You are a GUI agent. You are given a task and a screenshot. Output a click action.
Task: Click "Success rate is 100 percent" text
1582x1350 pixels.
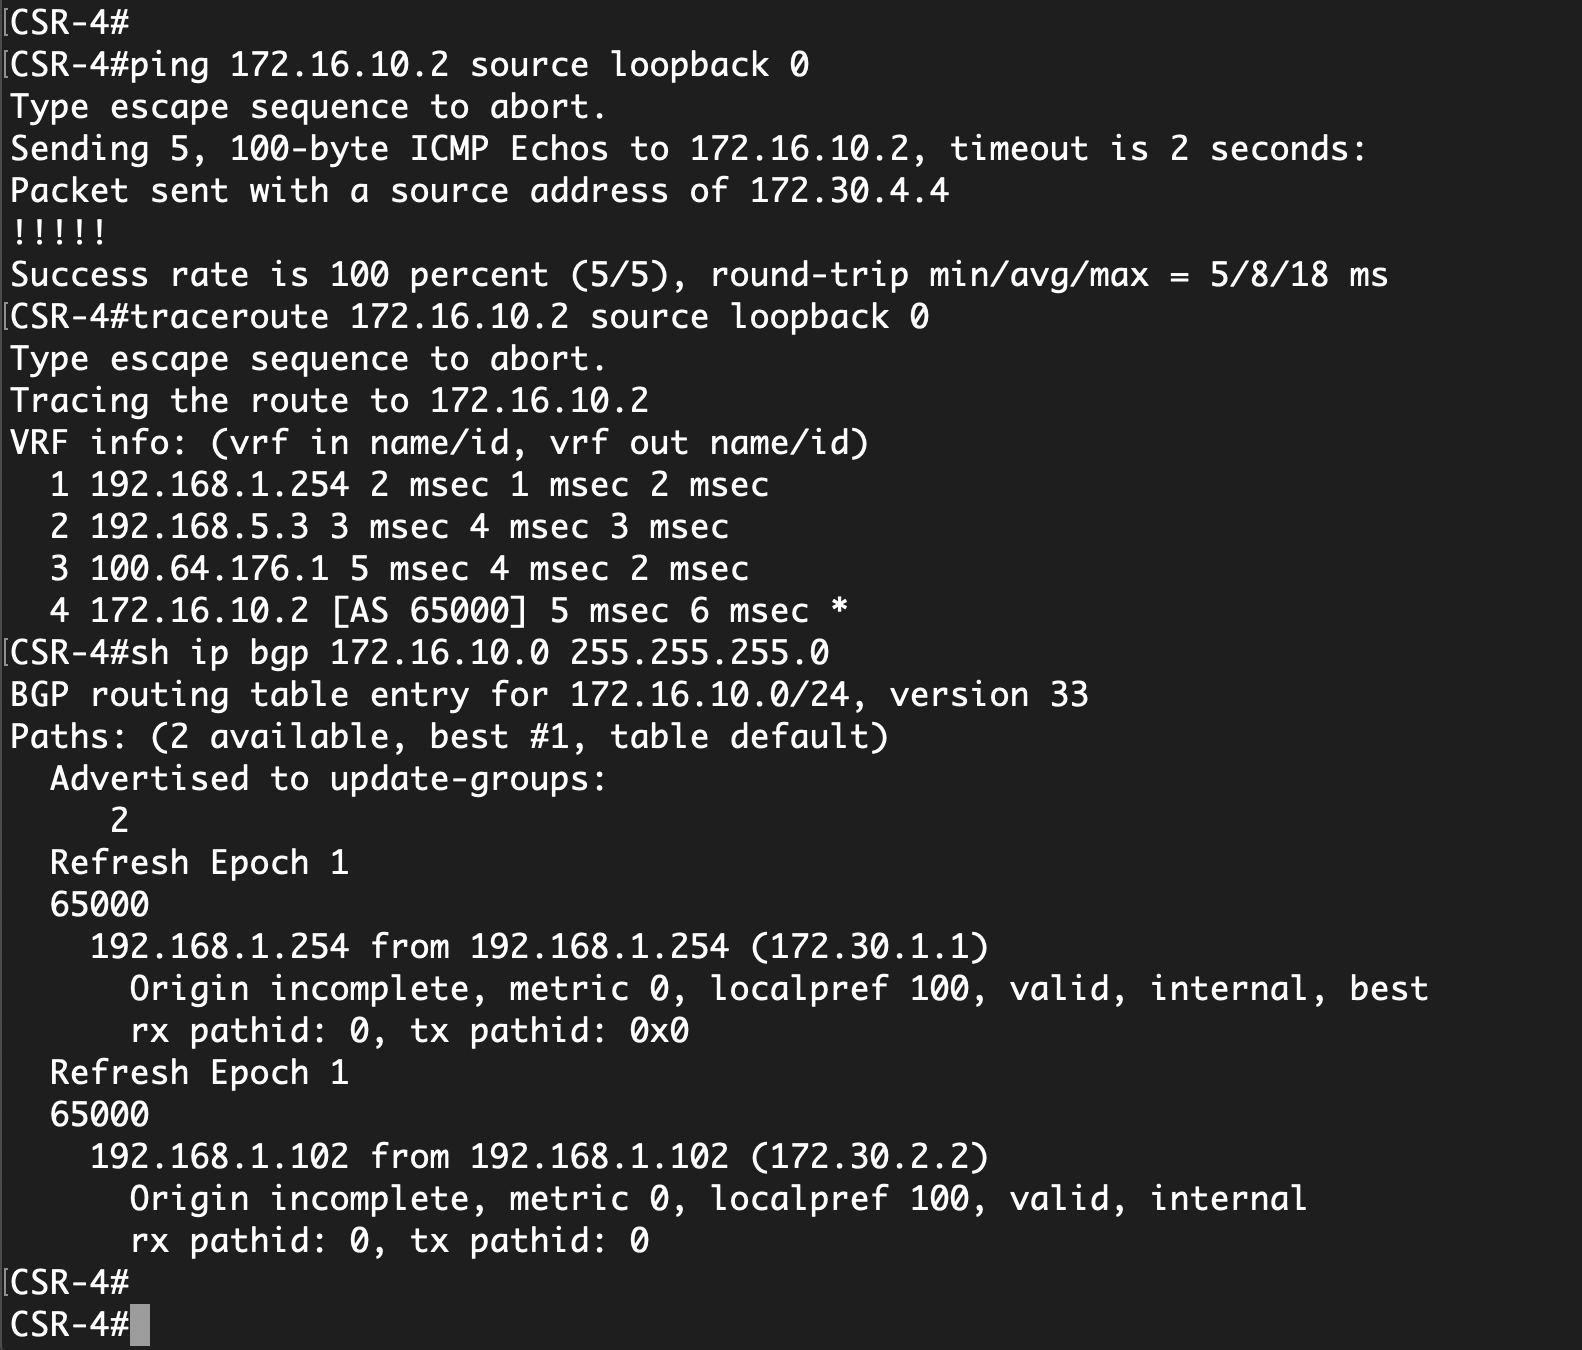(279, 275)
